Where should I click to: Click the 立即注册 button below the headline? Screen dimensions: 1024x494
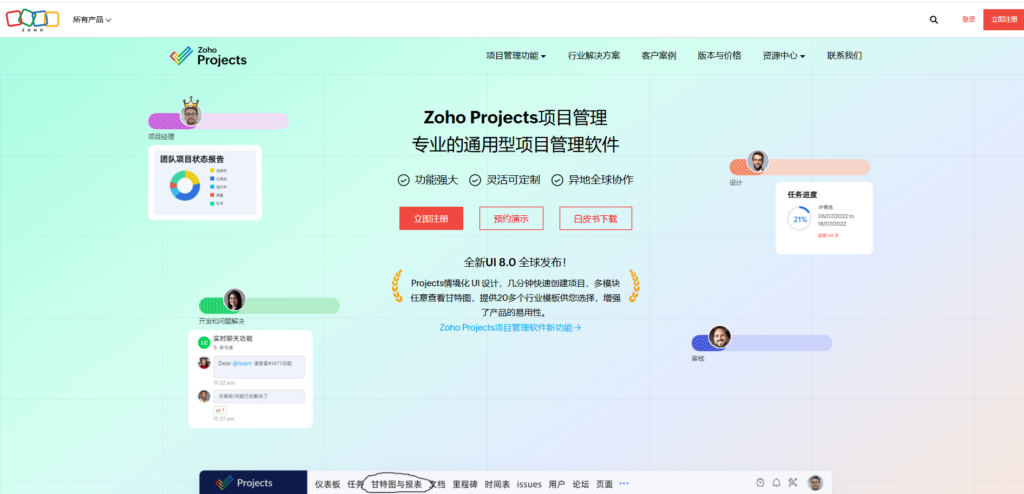[431, 219]
